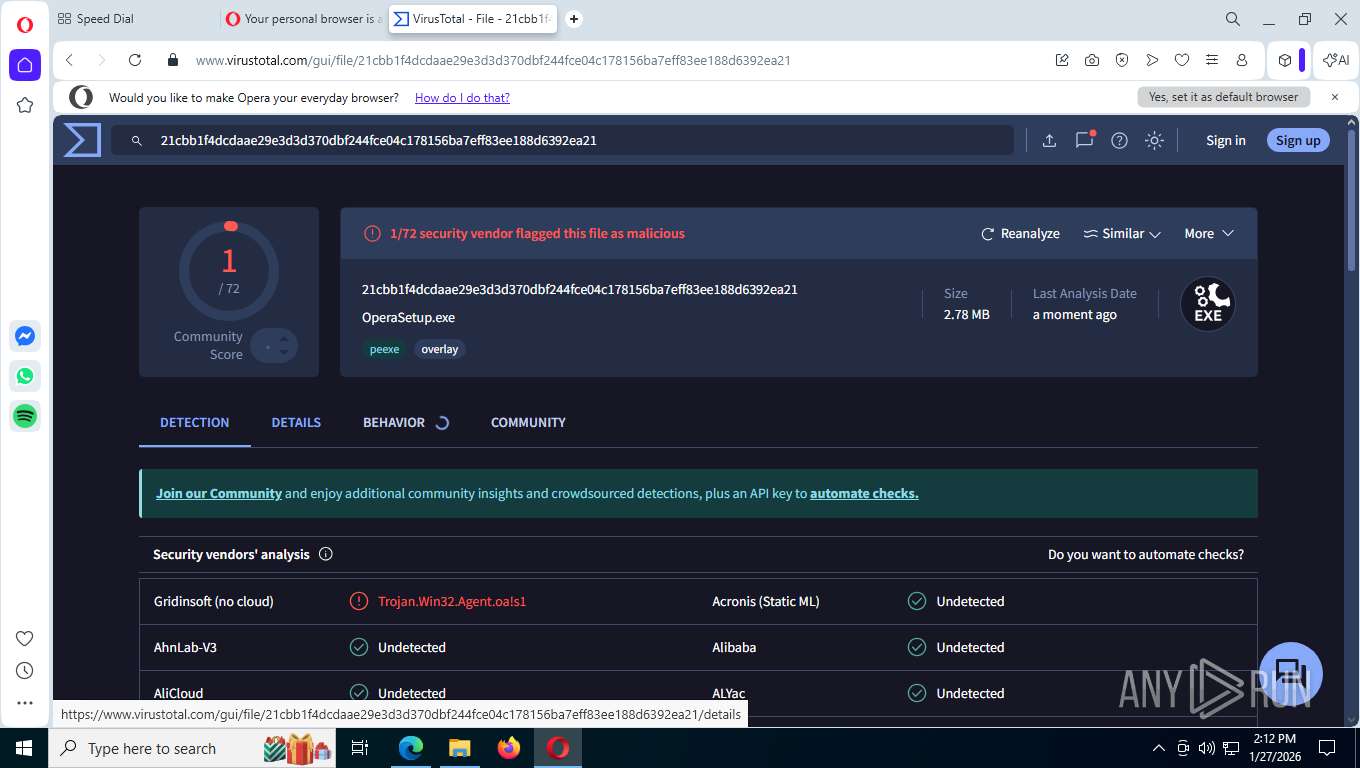Open VirusTotal chat support bubble
This screenshot has height=768, width=1360.
pyautogui.click(x=1290, y=673)
